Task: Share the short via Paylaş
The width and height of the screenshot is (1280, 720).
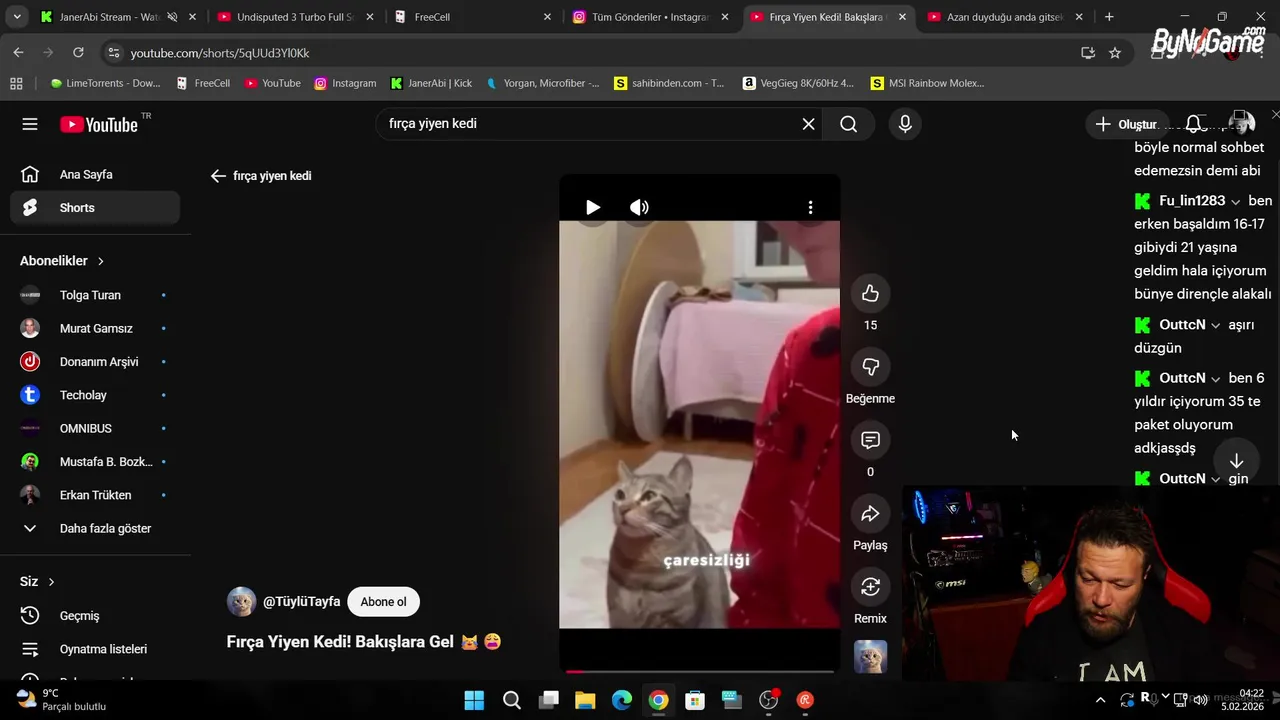Action: (870, 513)
